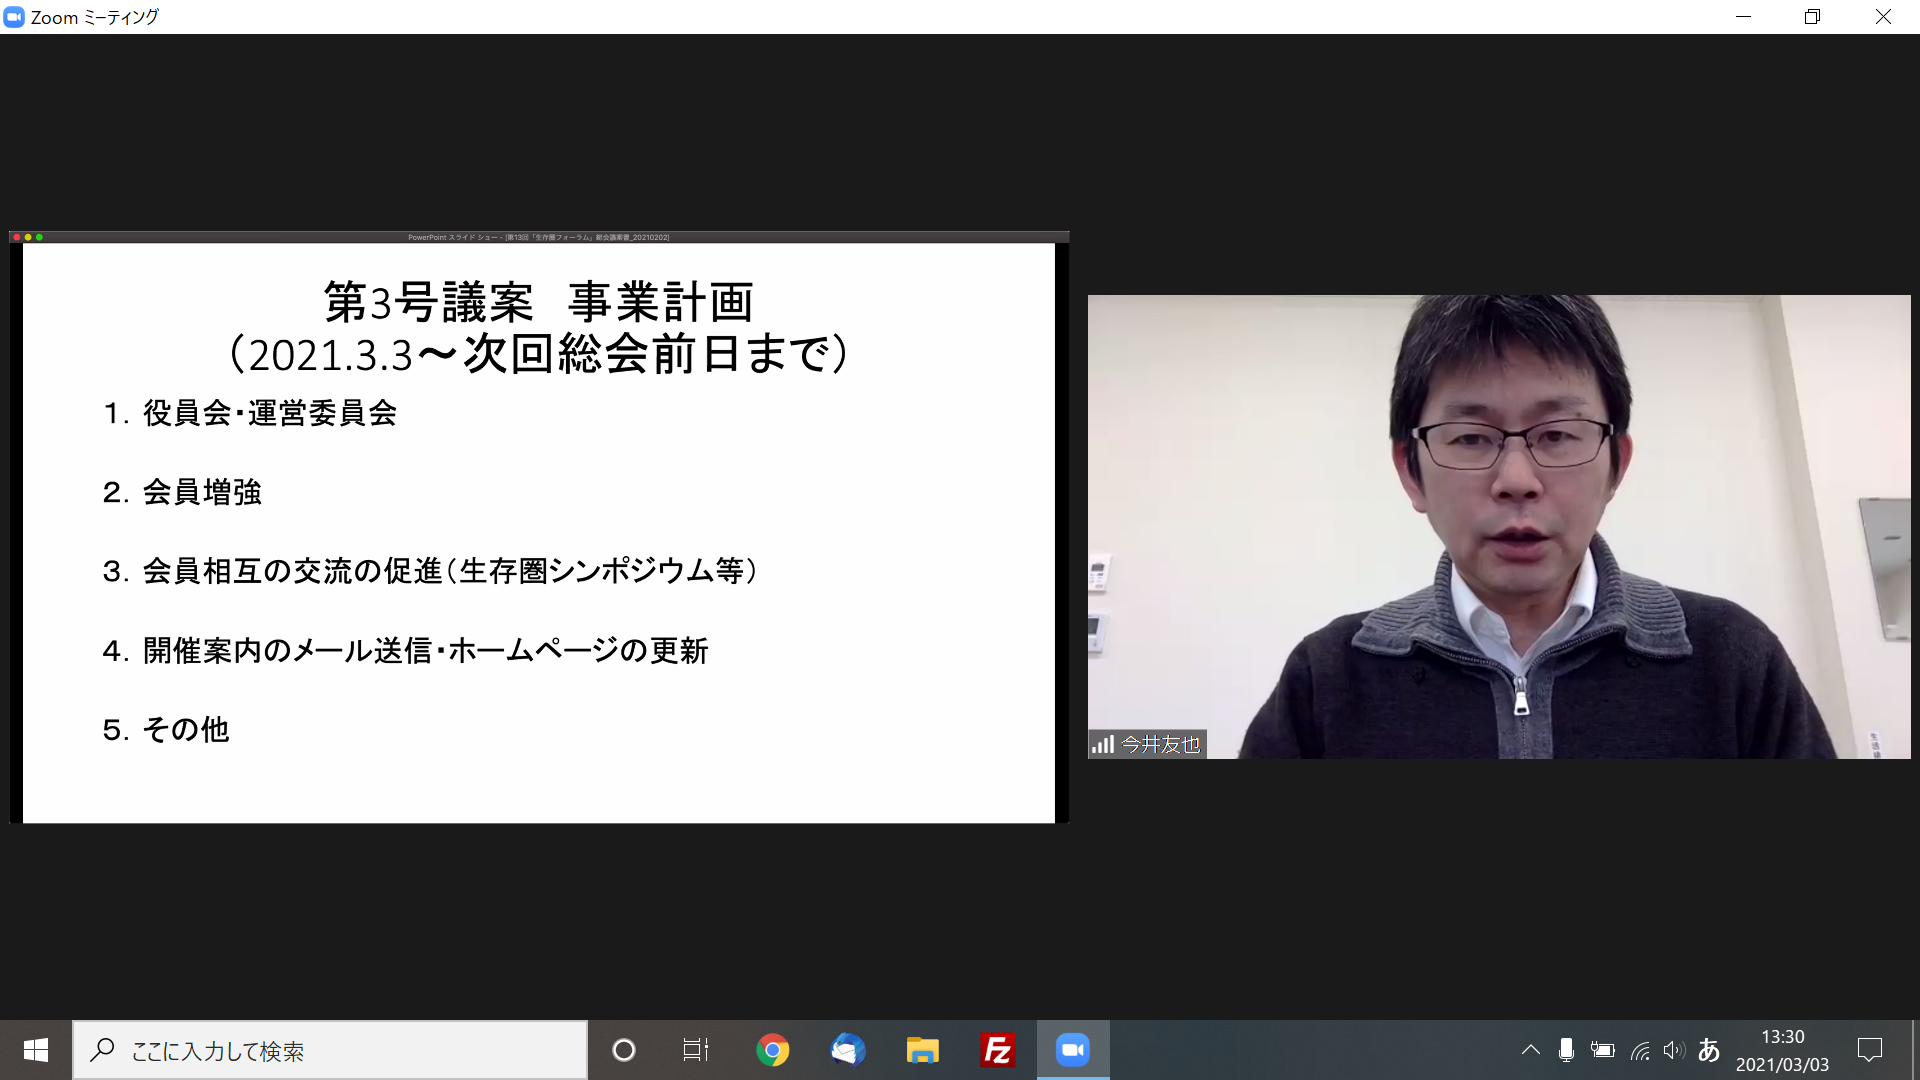Click the Show desktop strip at taskbar end
This screenshot has width=1920, height=1080.
[x=1916, y=1050]
